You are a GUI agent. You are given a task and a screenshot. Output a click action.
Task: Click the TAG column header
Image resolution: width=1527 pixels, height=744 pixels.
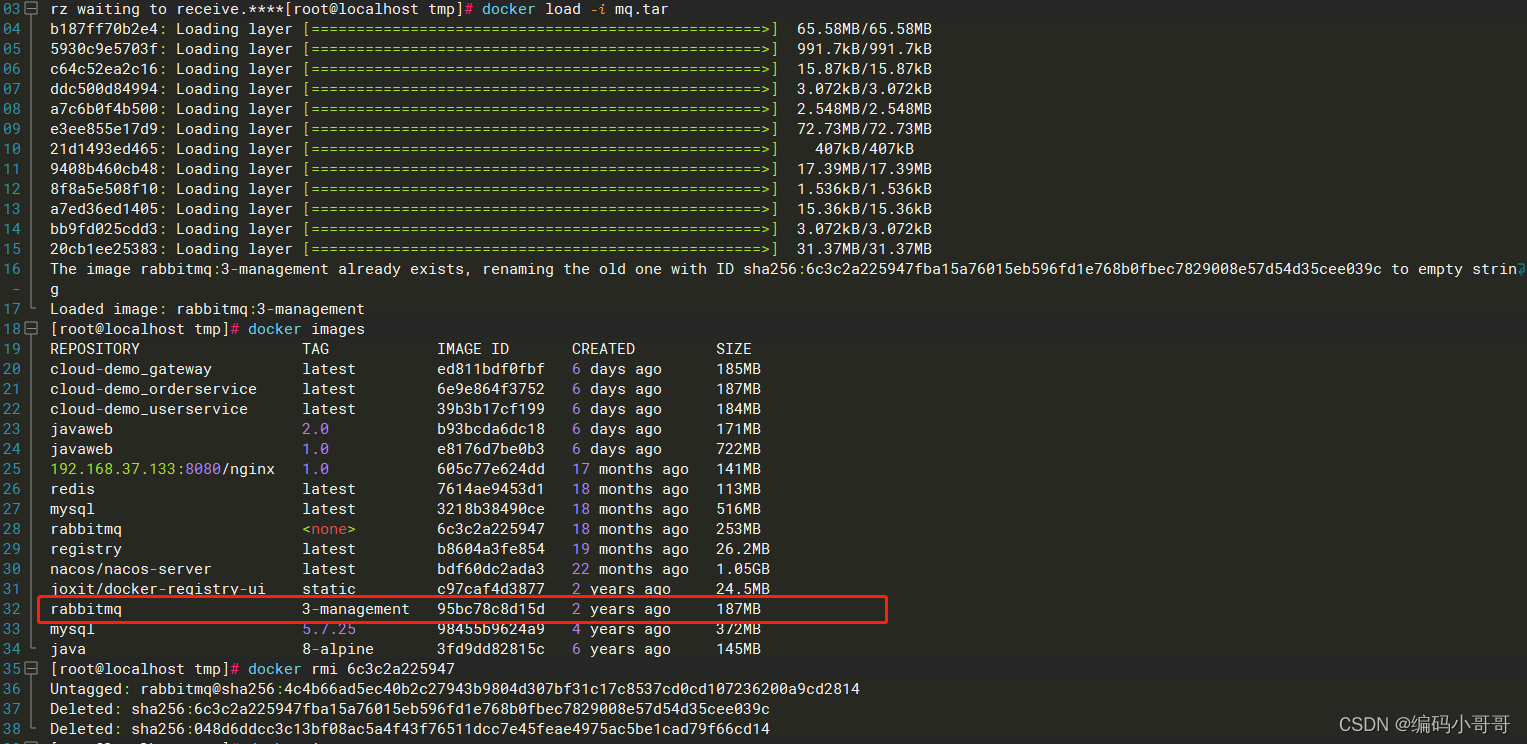tap(316, 349)
